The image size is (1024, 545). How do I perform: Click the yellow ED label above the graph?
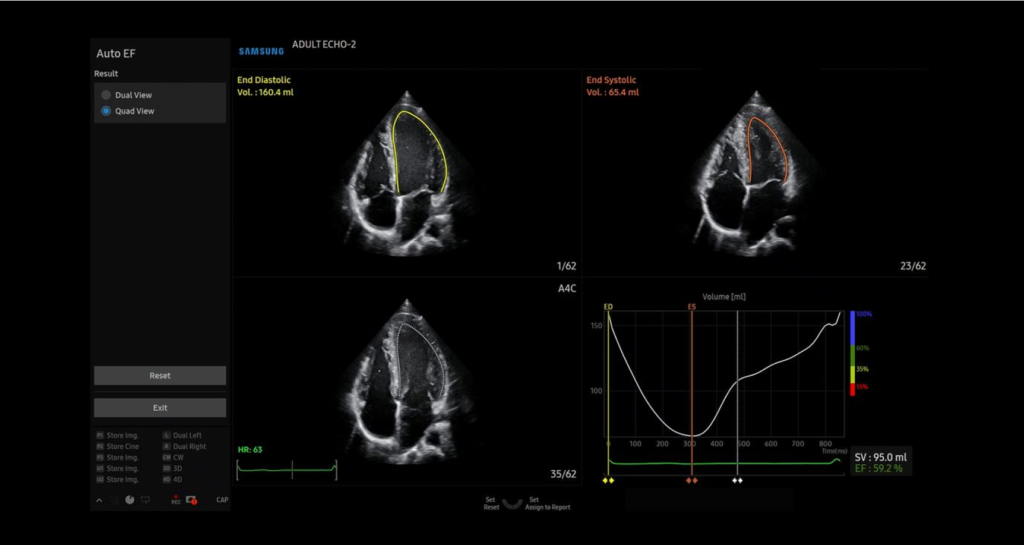[608, 306]
